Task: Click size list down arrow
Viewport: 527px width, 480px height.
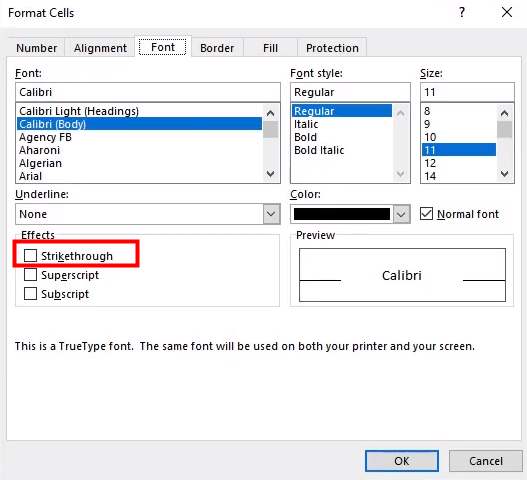Action: (x=504, y=174)
